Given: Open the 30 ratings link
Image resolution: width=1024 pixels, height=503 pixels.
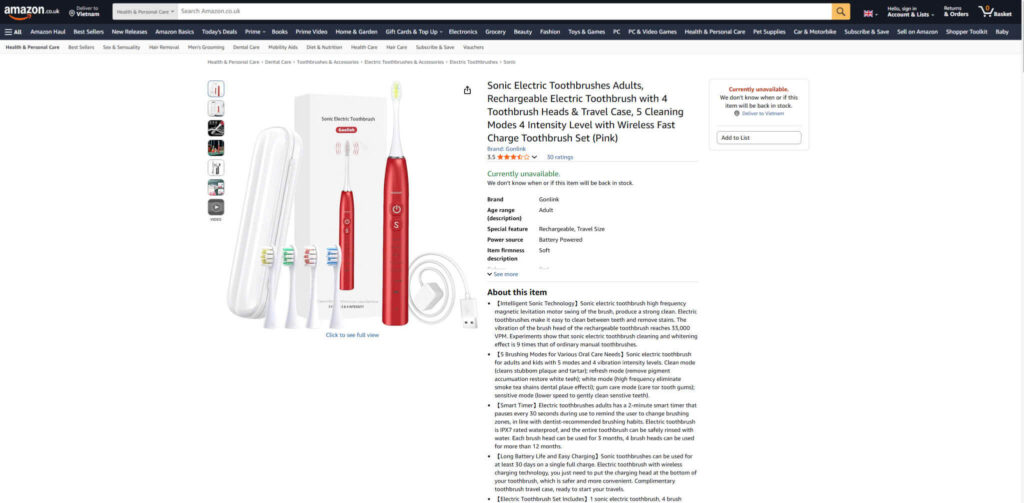Looking at the screenshot, I should [x=560, y=157].
